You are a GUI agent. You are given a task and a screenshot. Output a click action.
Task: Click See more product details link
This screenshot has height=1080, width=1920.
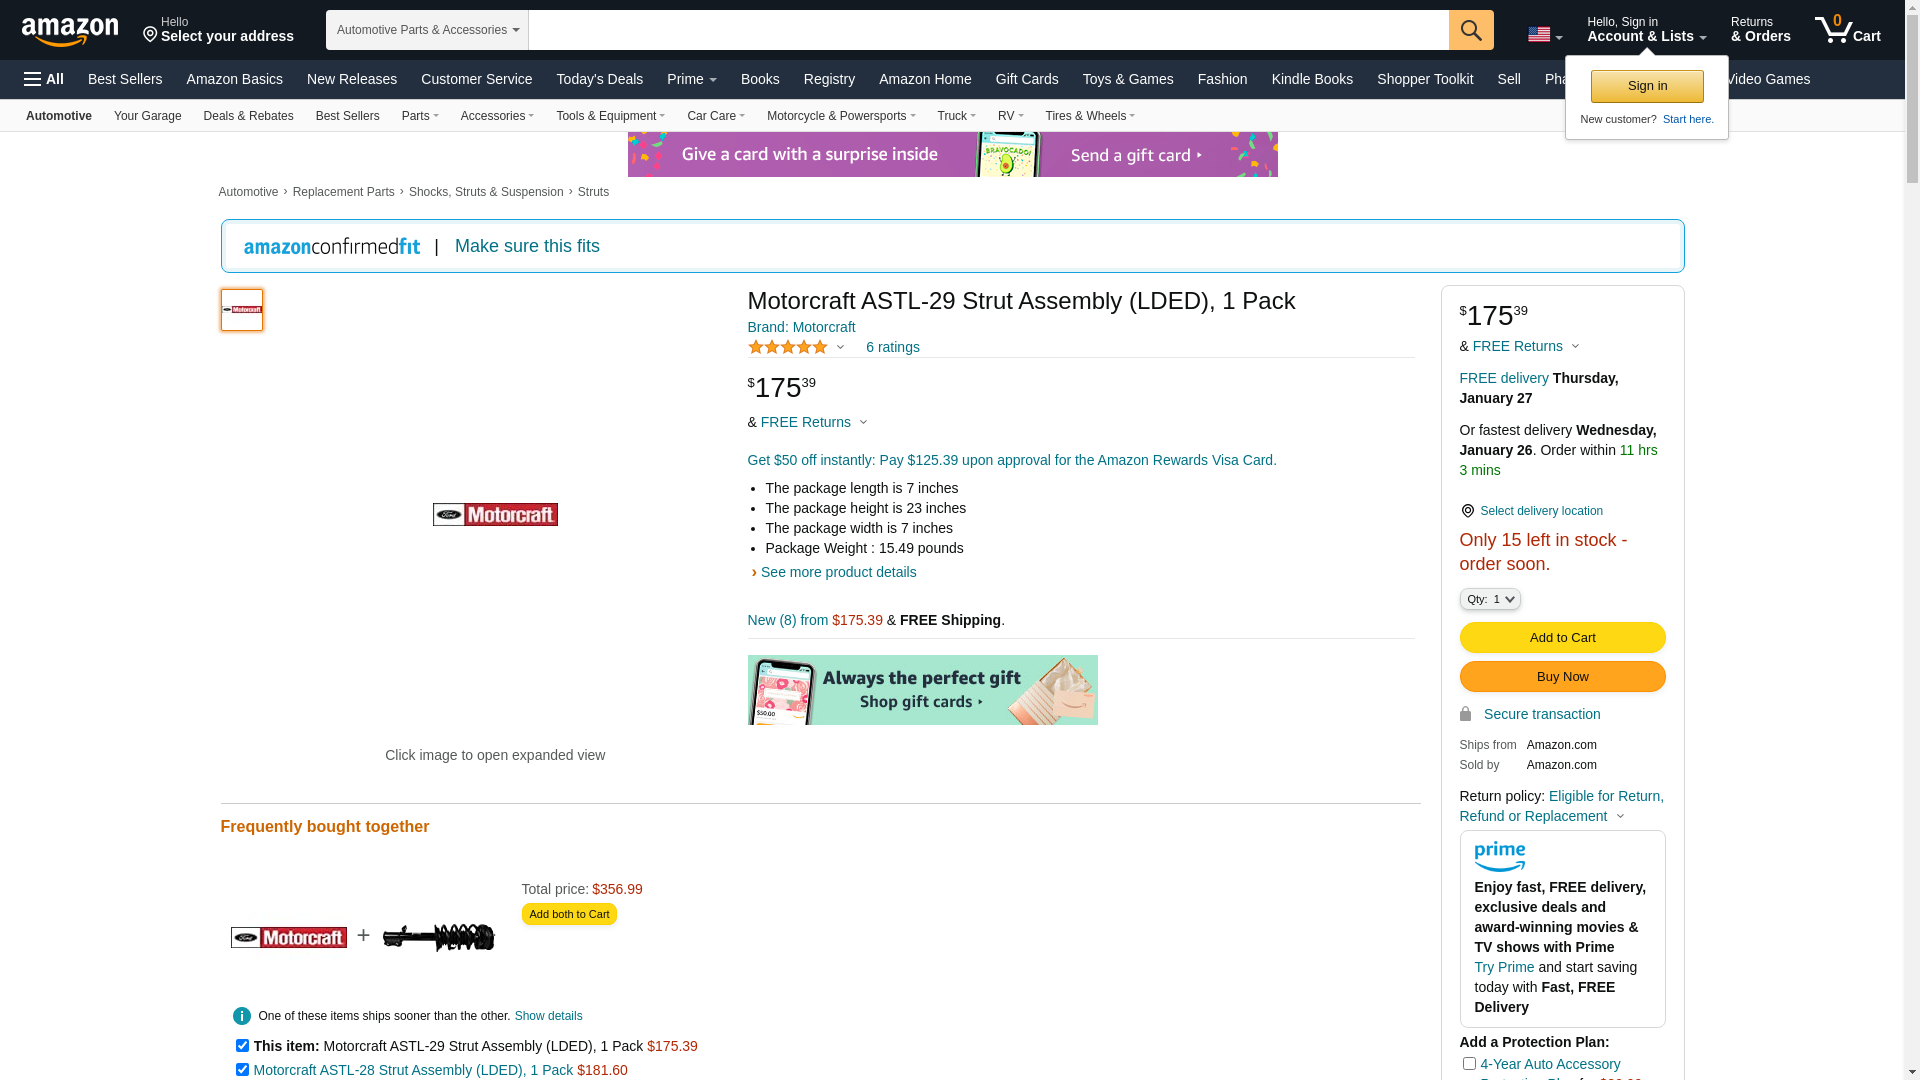[838, 572]
